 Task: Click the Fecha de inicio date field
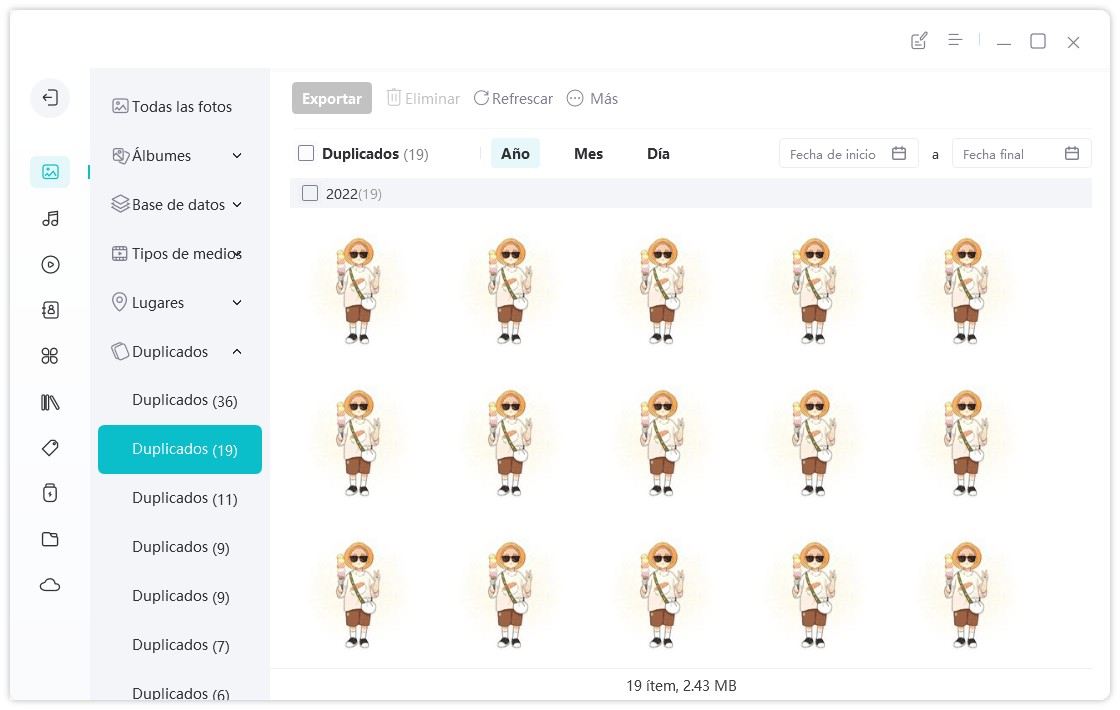849,154
